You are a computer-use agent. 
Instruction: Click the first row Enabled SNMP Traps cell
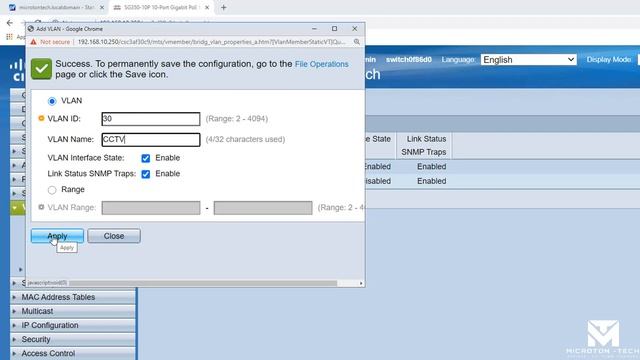click(x=431, y=167)
